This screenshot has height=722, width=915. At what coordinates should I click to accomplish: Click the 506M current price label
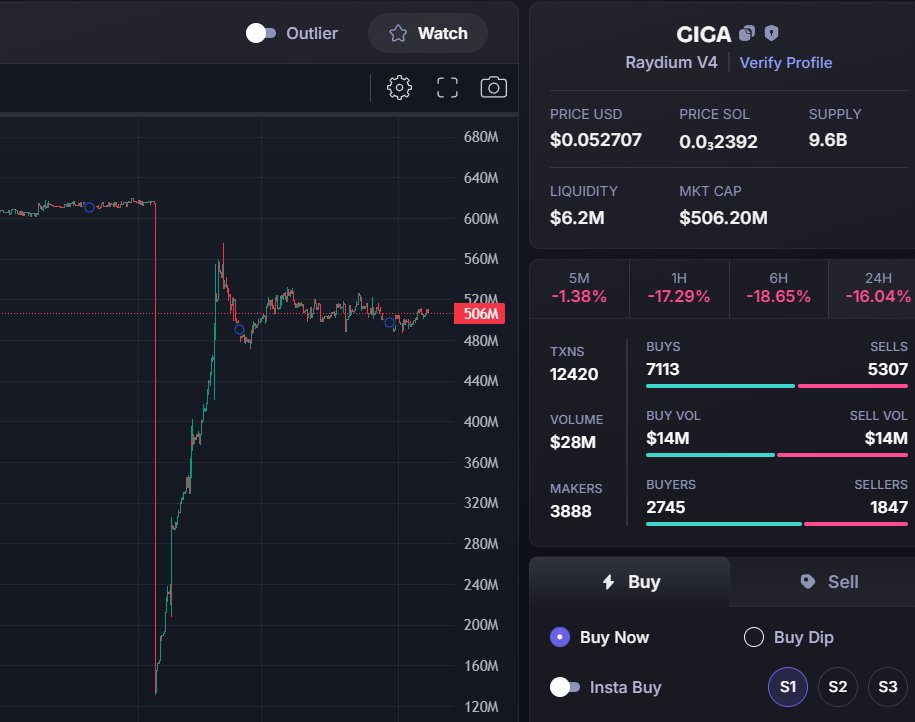[480, 313]
